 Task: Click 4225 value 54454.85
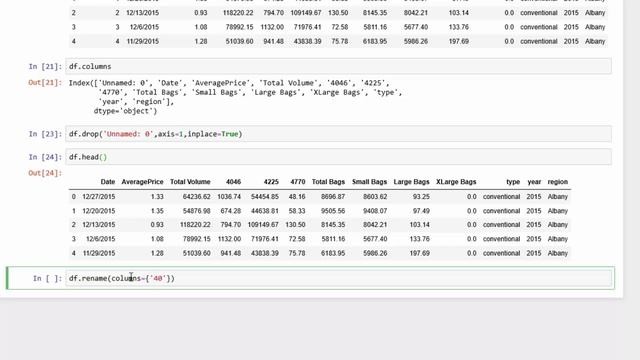tap(265, 197)
